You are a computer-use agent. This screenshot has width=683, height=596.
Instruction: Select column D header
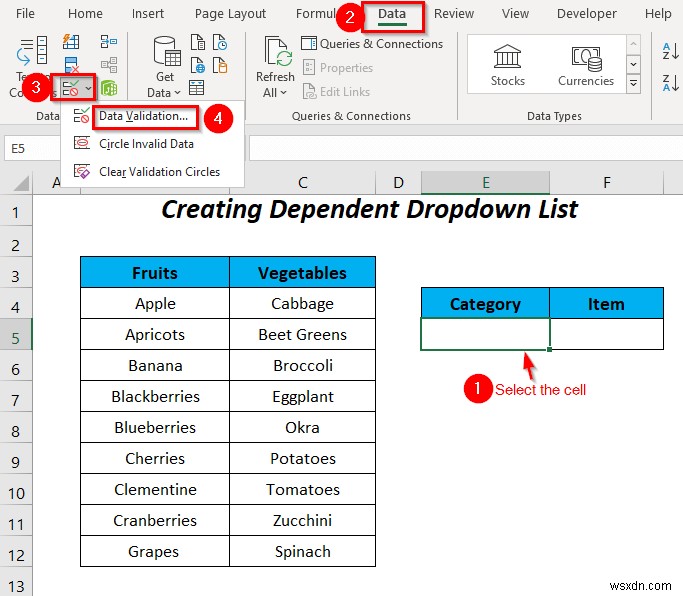[x=398, y=183]
